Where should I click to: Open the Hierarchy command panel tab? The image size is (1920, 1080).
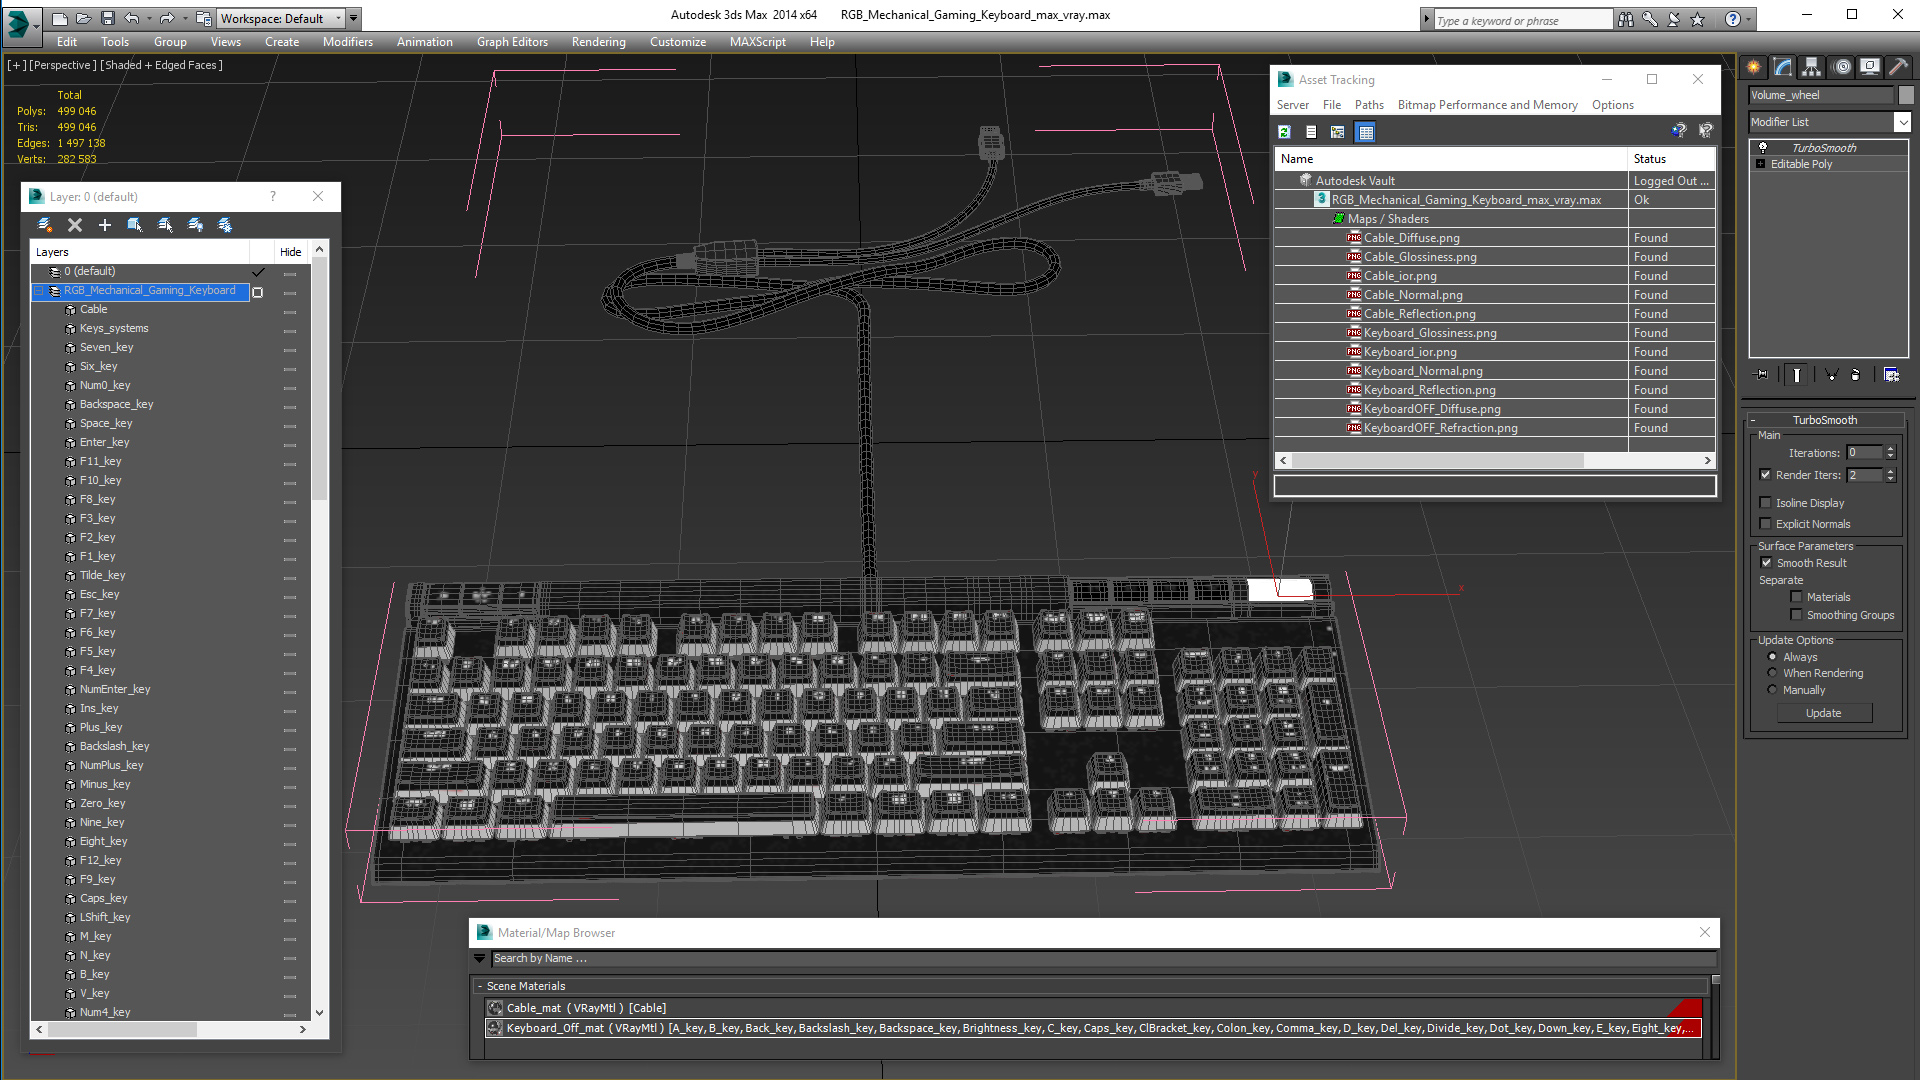click(x=1811, y=67)
